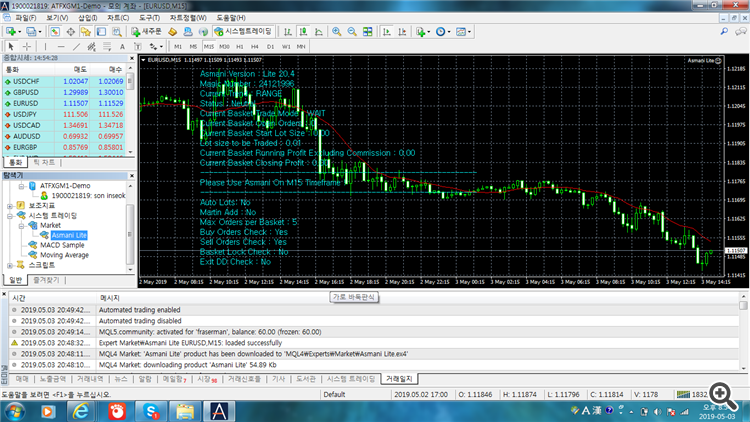This screenshot has width=750, height=422.
Task: Select MACD Sample expert advisor
Action: pos(62,245)
